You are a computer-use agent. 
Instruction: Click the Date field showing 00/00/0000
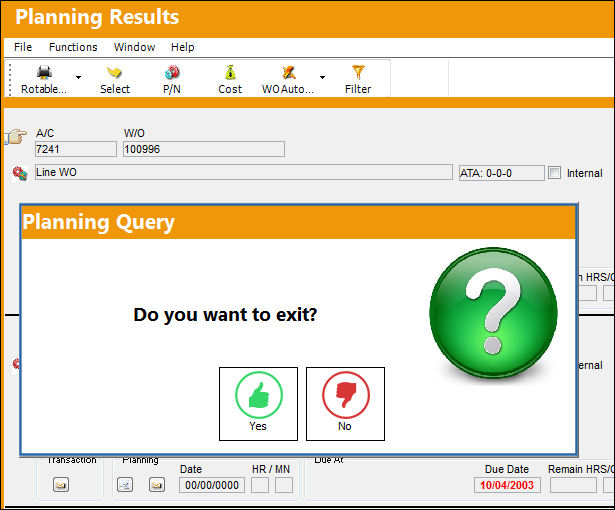pyautogui.click(x=212, y=485)
